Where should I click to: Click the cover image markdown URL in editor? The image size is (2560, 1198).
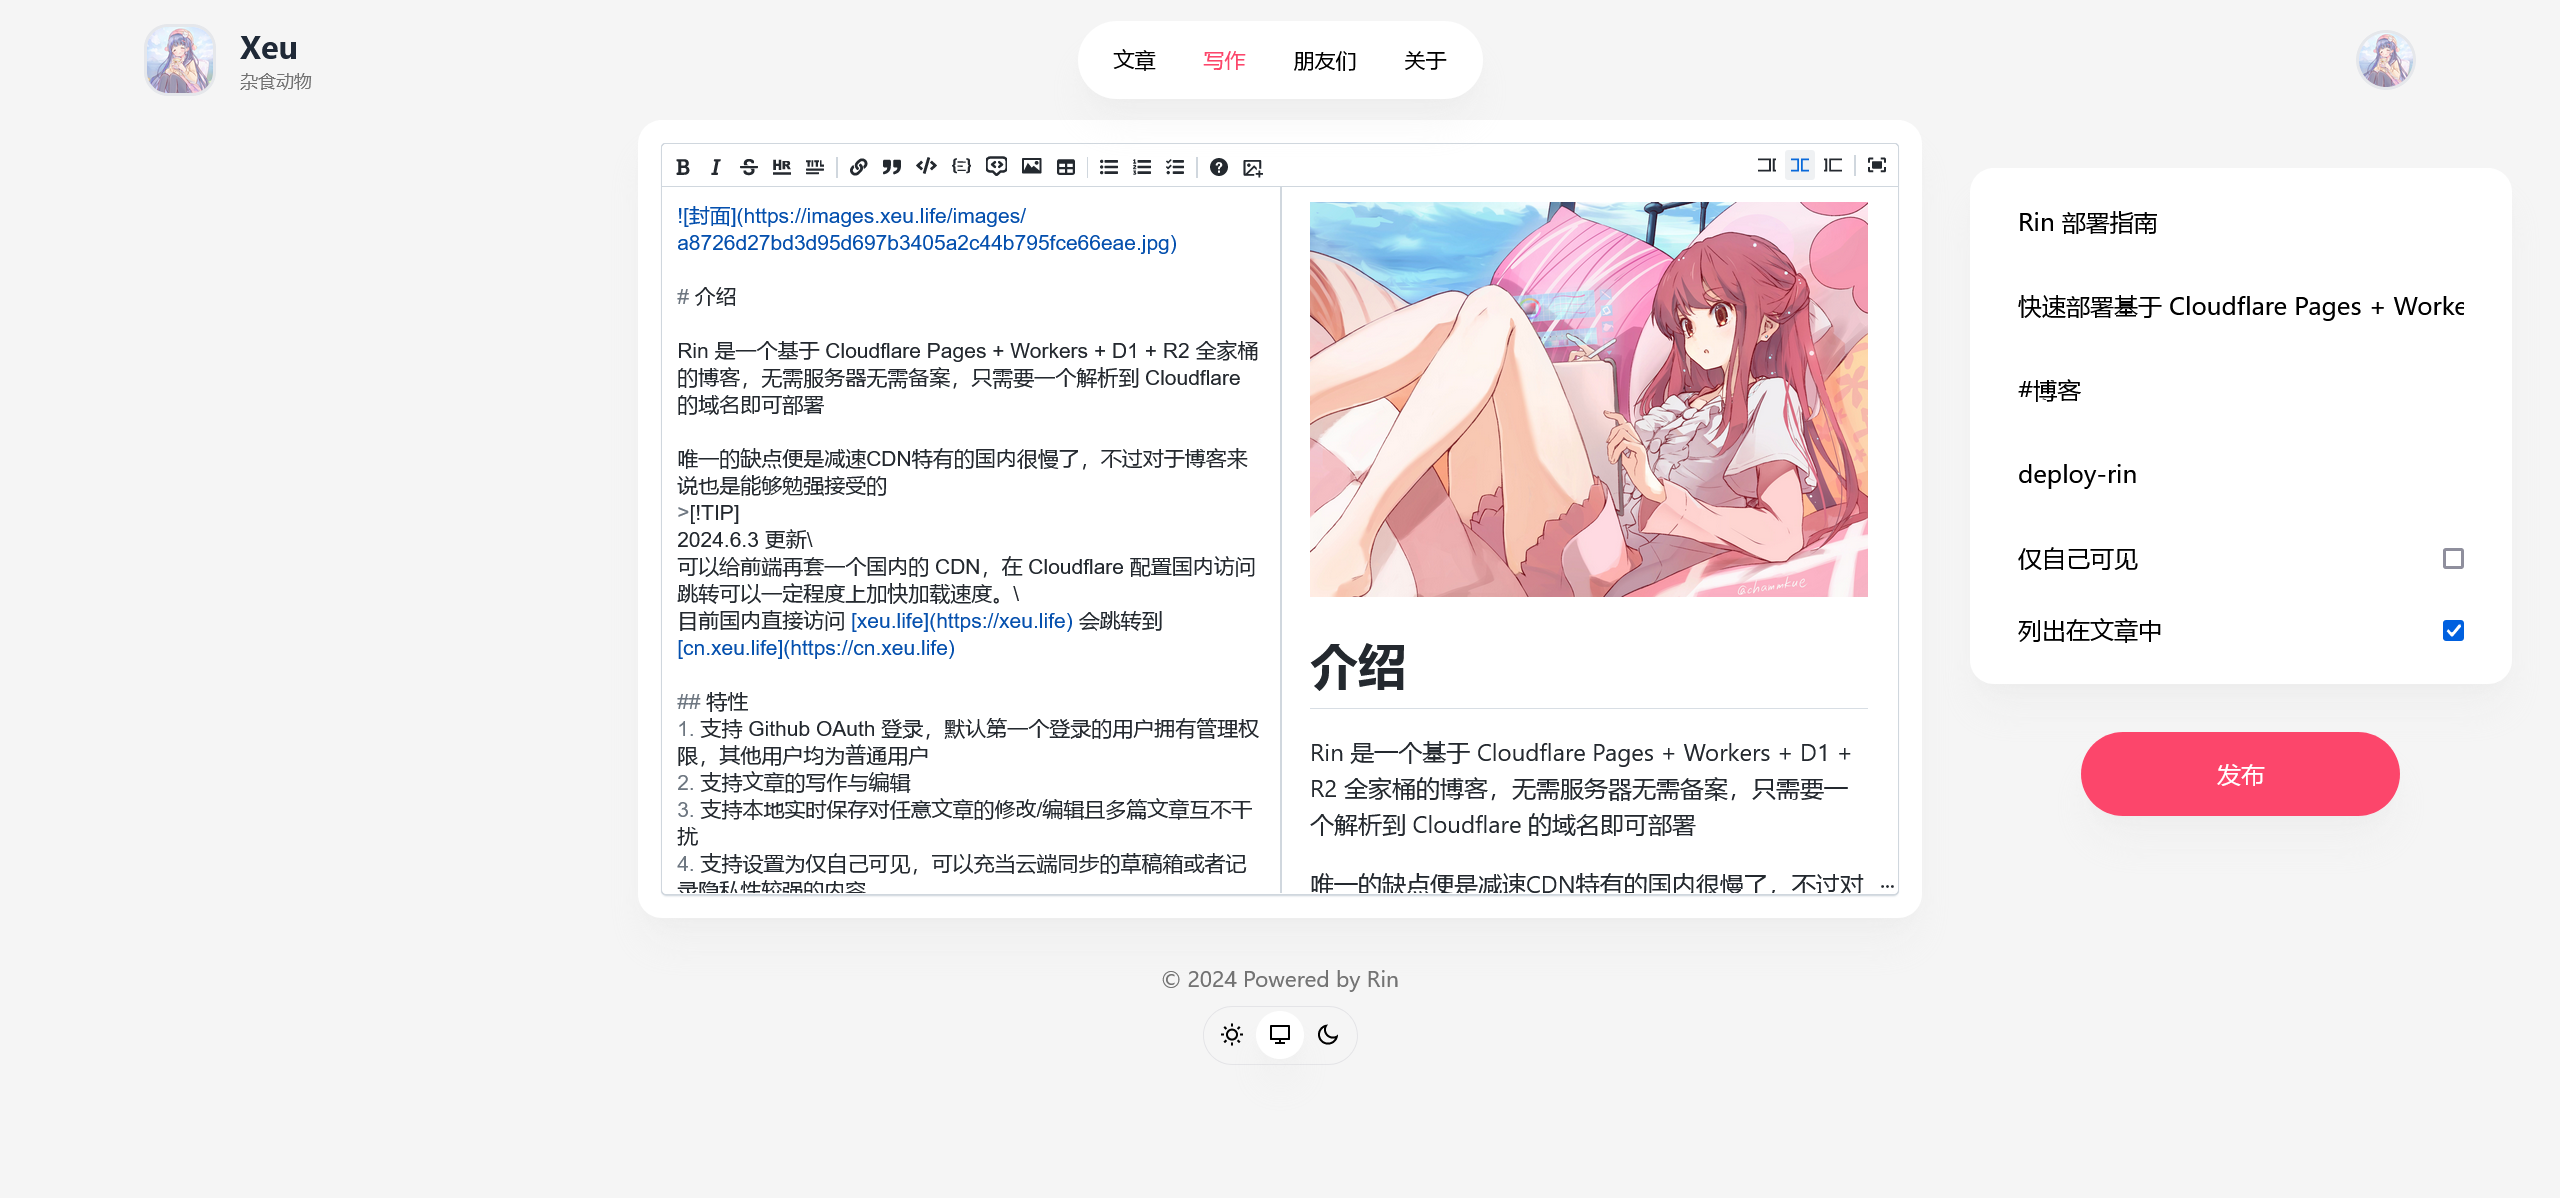927,230
